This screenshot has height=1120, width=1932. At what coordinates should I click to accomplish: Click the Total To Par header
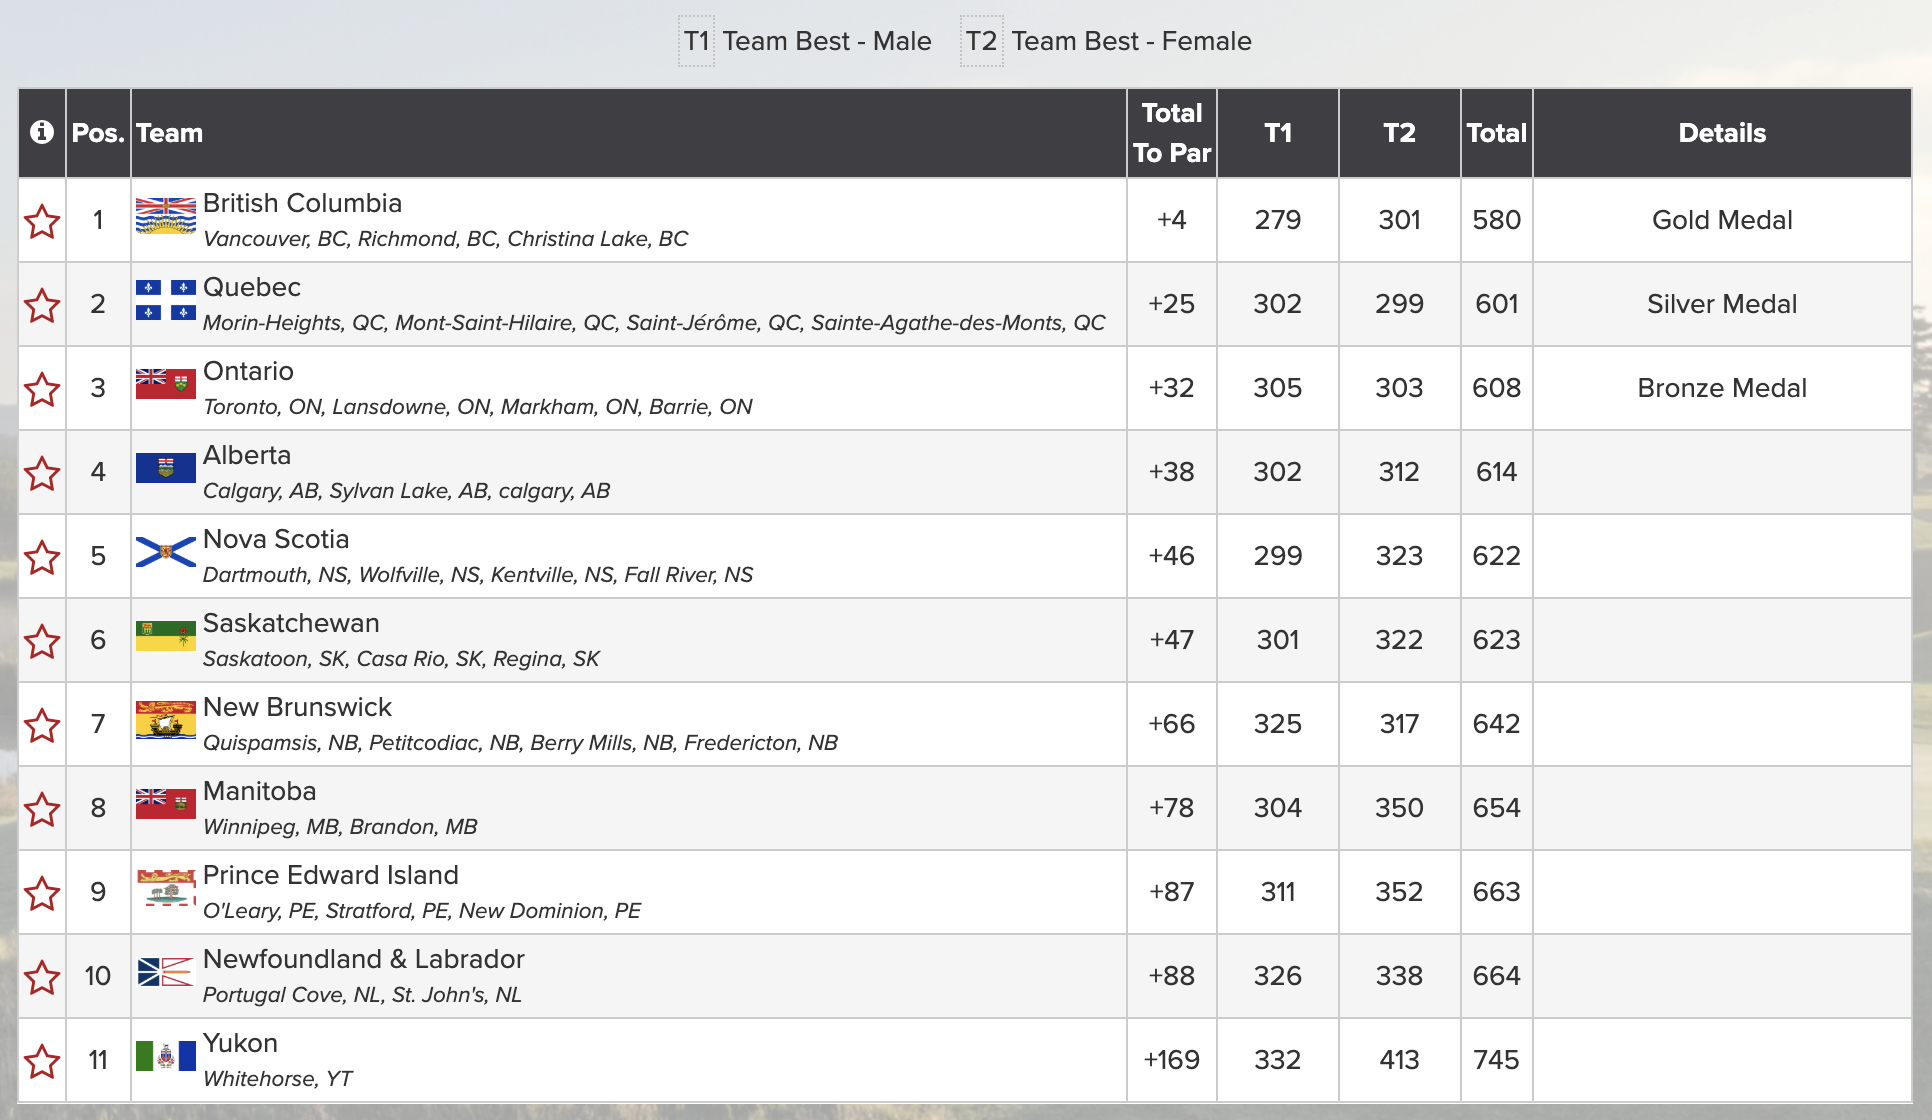click(x=1172, y=133)
